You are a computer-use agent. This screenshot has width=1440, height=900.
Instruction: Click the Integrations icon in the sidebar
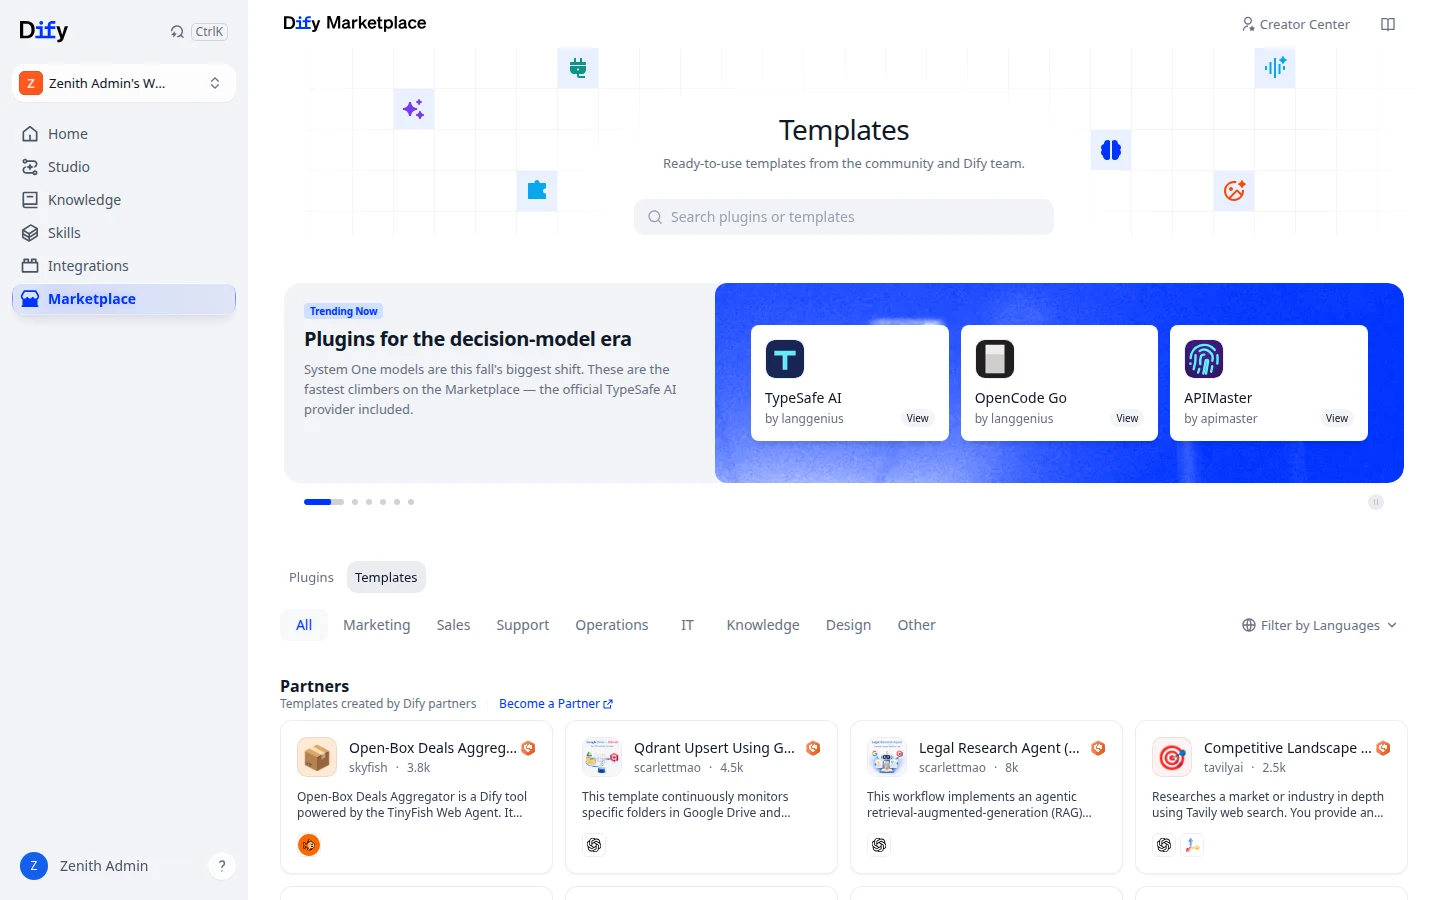[30, 266]
